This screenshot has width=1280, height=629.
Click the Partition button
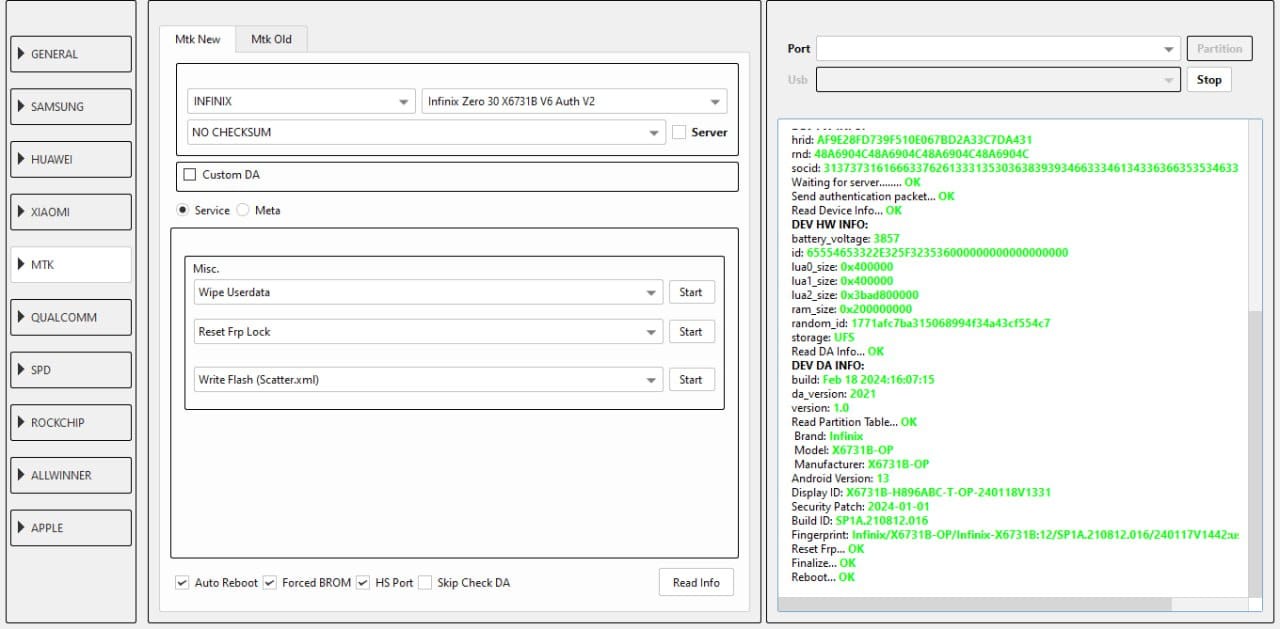point(1219,48)
